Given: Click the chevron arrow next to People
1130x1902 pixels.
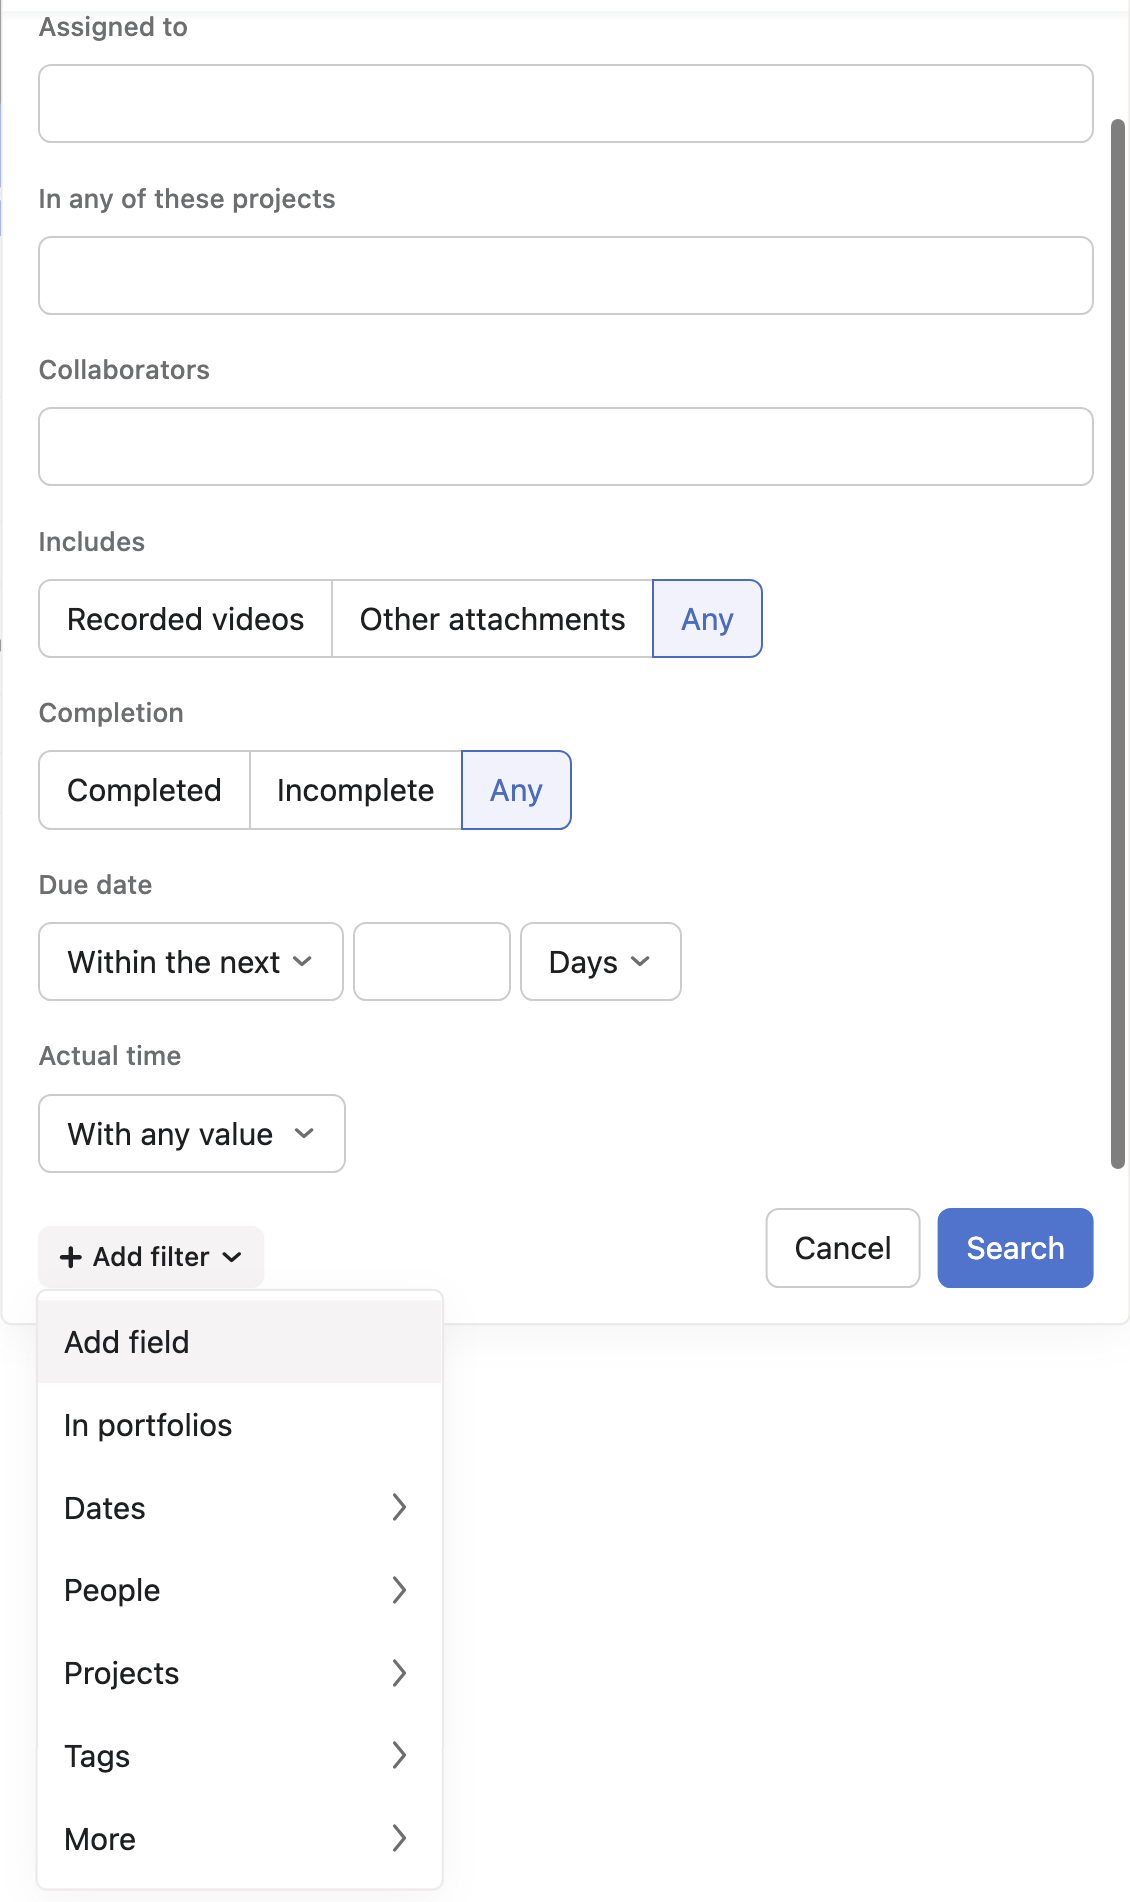Looking at the screenshot, I should click(x=399, y=1590).
